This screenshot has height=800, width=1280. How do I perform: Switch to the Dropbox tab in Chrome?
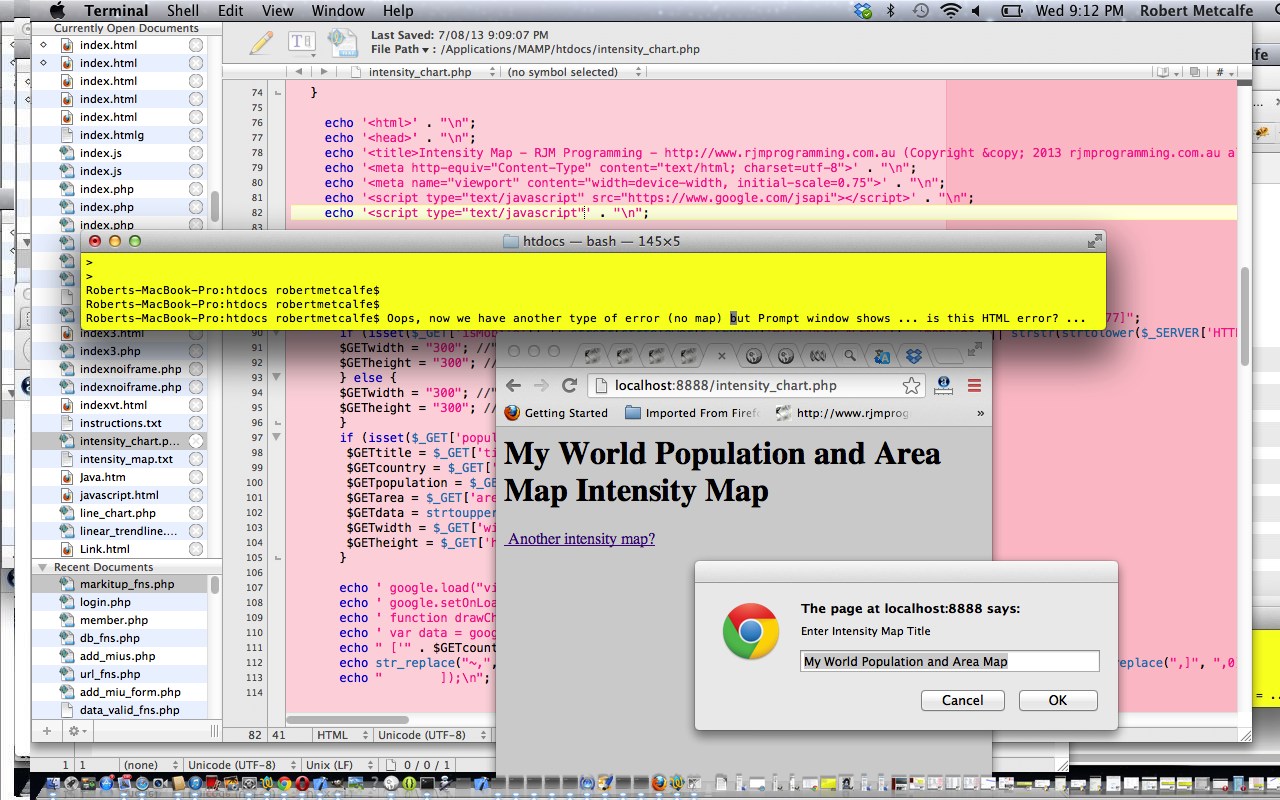[913, 355]
